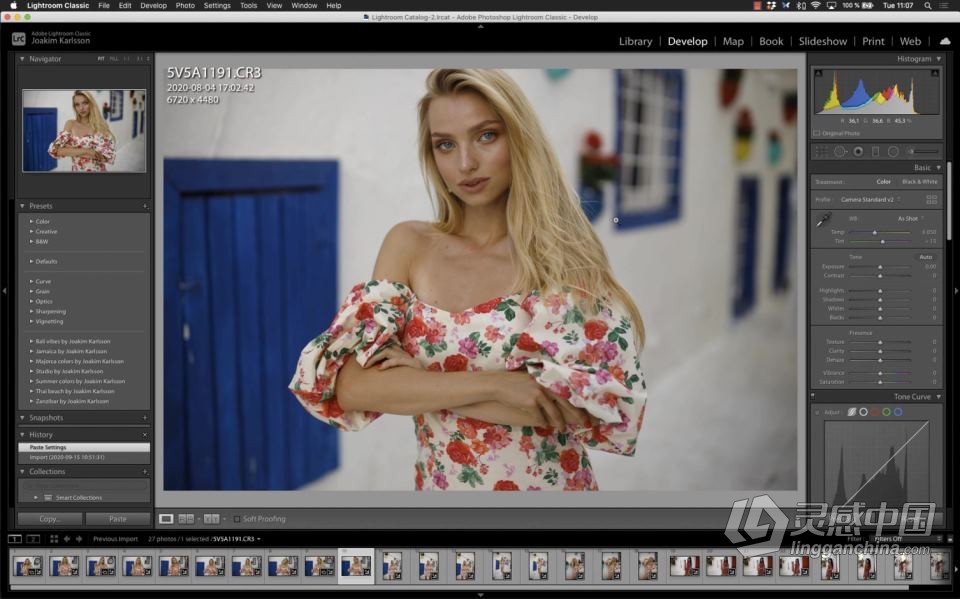The height and width of the screenshot is (599, 960).
Task: Switch to the Map module
Action: click(x=733, y=41)
